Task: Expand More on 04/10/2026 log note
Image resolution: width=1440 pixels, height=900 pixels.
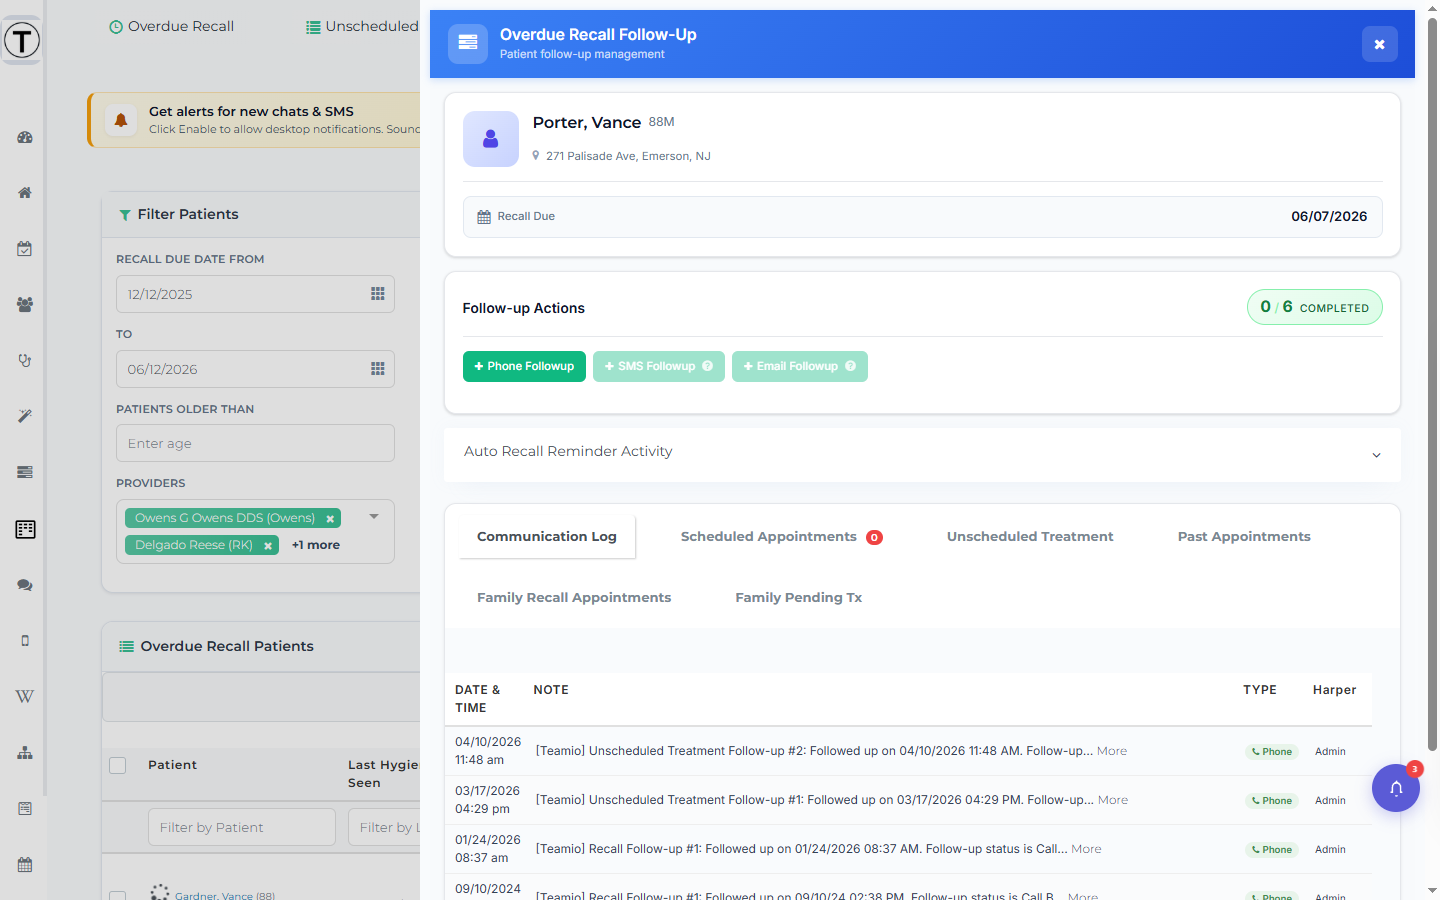Action: (1112, 751)
